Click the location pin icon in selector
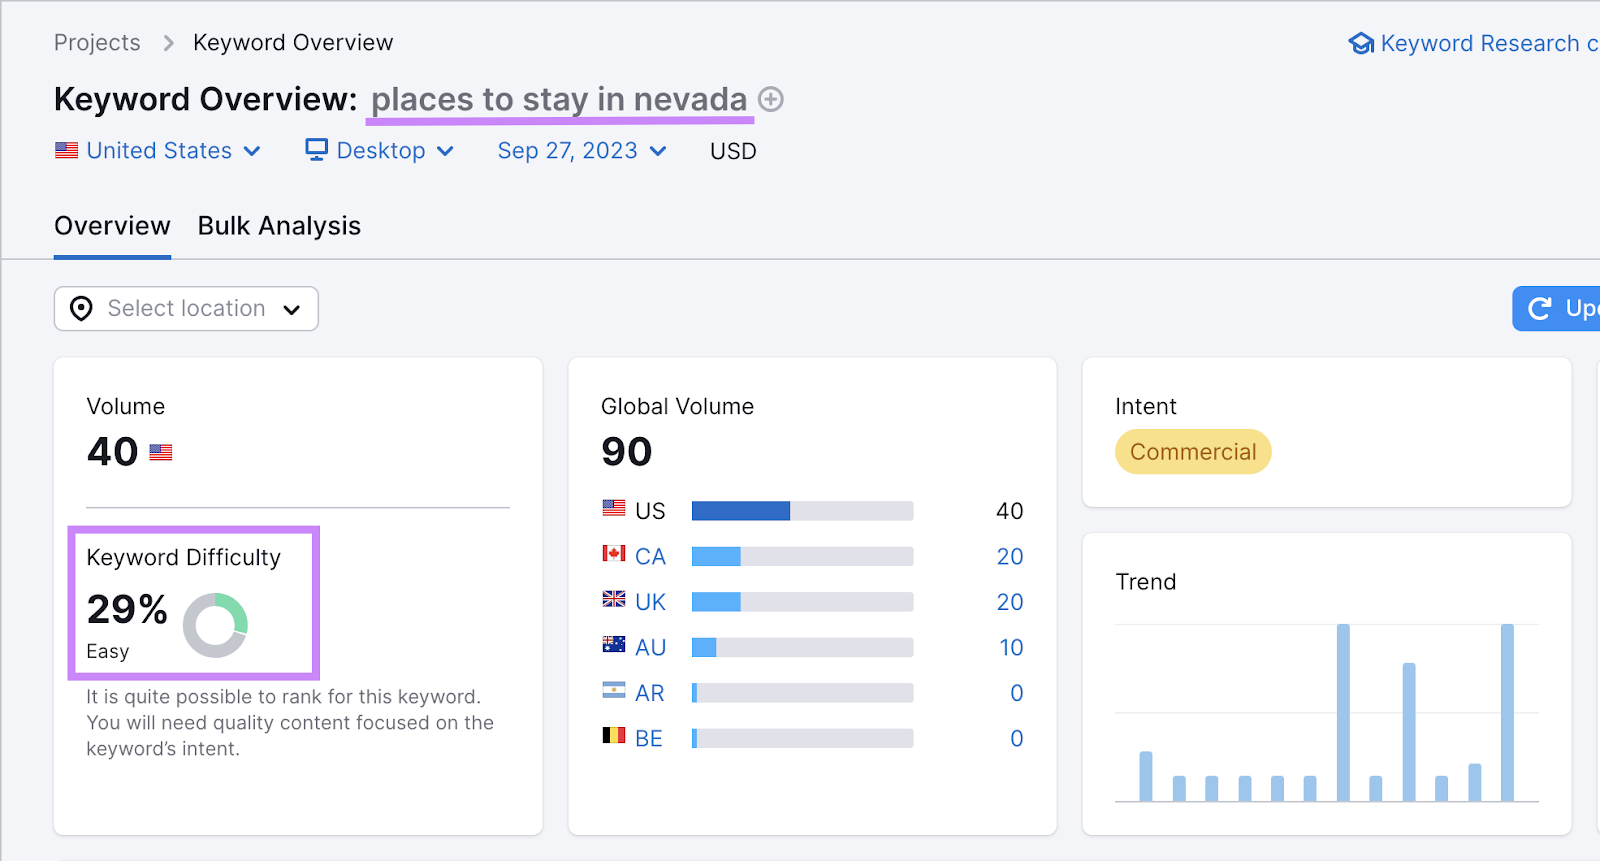 click(81, 309)
